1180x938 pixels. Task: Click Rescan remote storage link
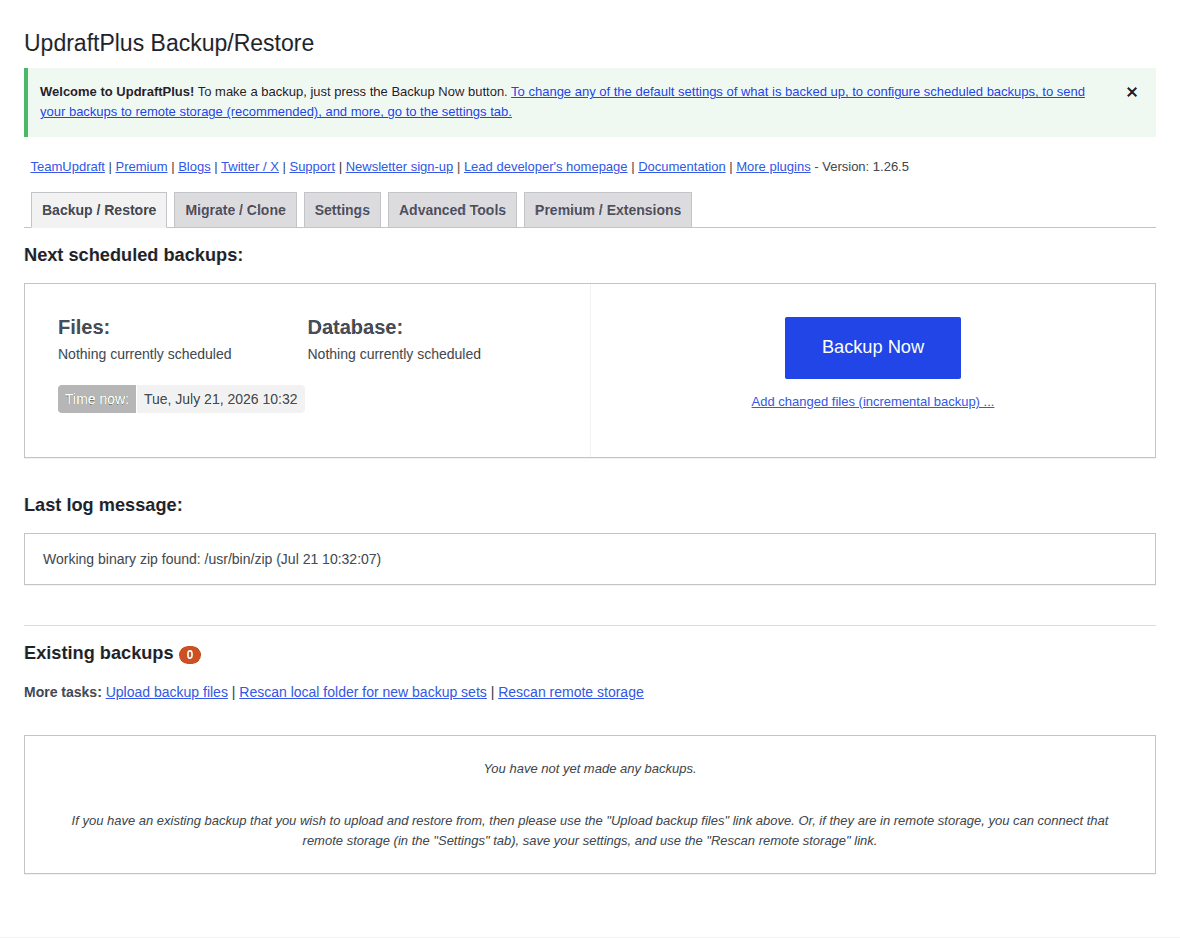pyautogui.click(x=571, y=692)
